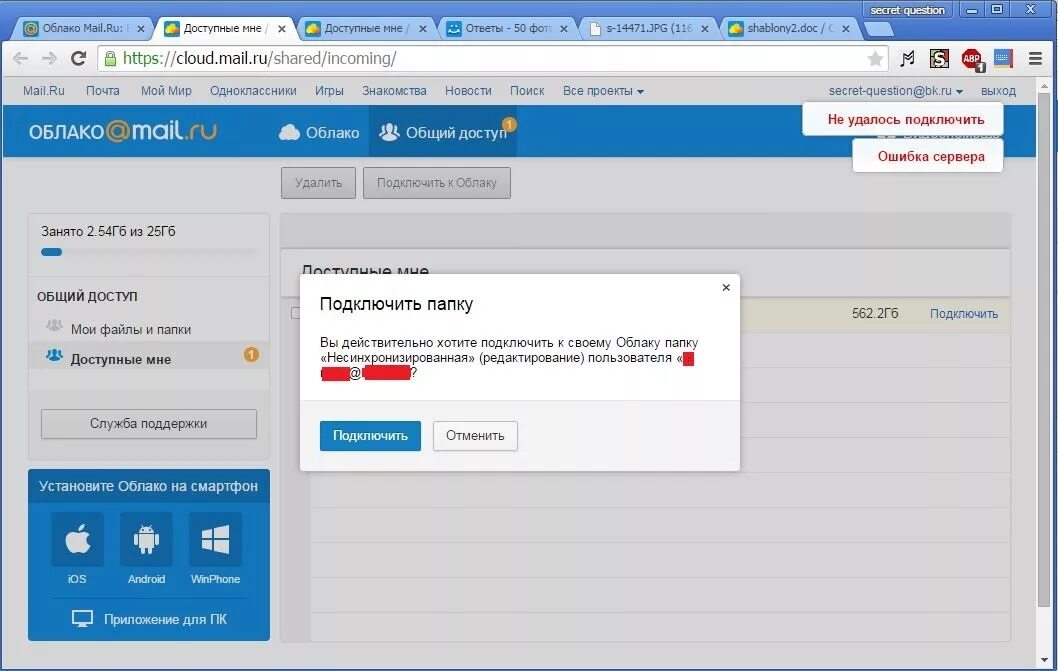This screenshot has height=671, width=1058.
Task: Close the Облако Mail.Ru tab
Action: pyautogui.click(x=140, y=28)
